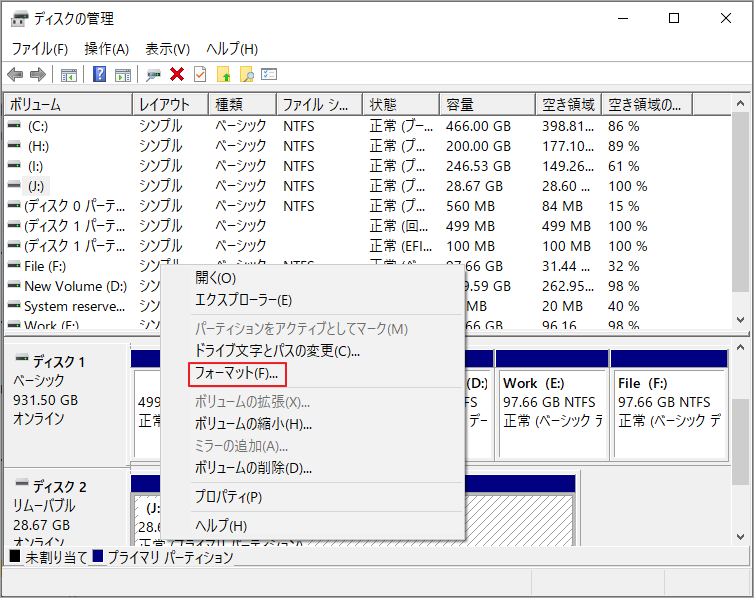The image size is (754, 598).
Task: Choose ヘルプ(H) in context menu
Action: (x=221, y=526)
